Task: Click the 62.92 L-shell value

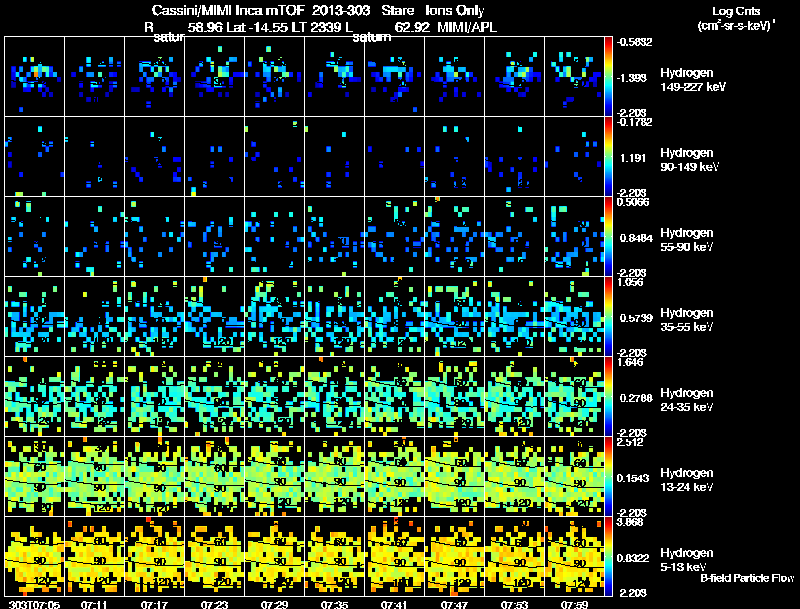Action: 412,27
